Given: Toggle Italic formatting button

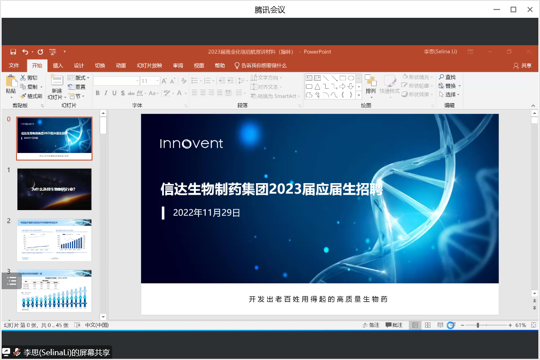Looking at the screenshot, I should point(106,93).
